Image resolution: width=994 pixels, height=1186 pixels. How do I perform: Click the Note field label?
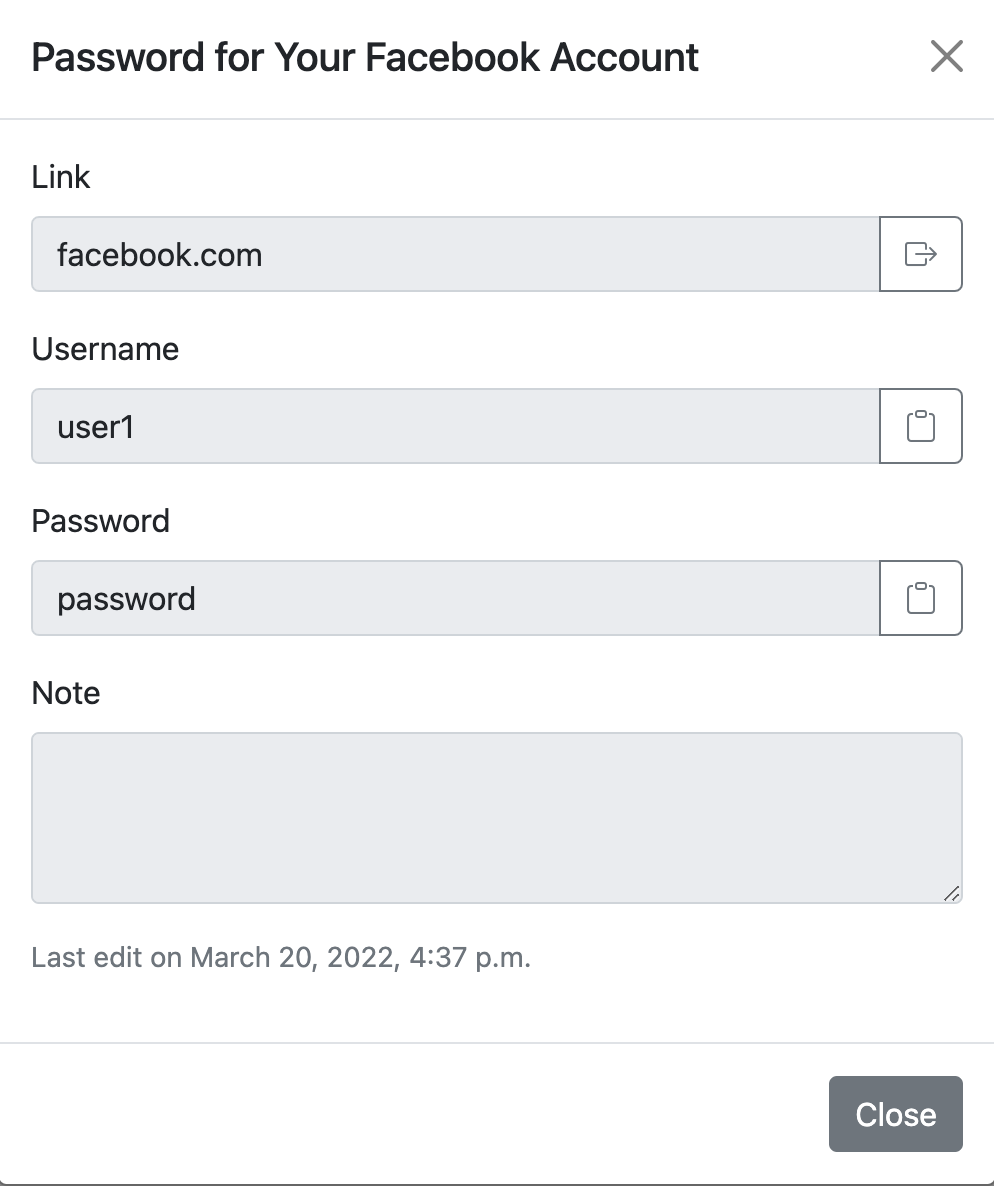[66, 693]
